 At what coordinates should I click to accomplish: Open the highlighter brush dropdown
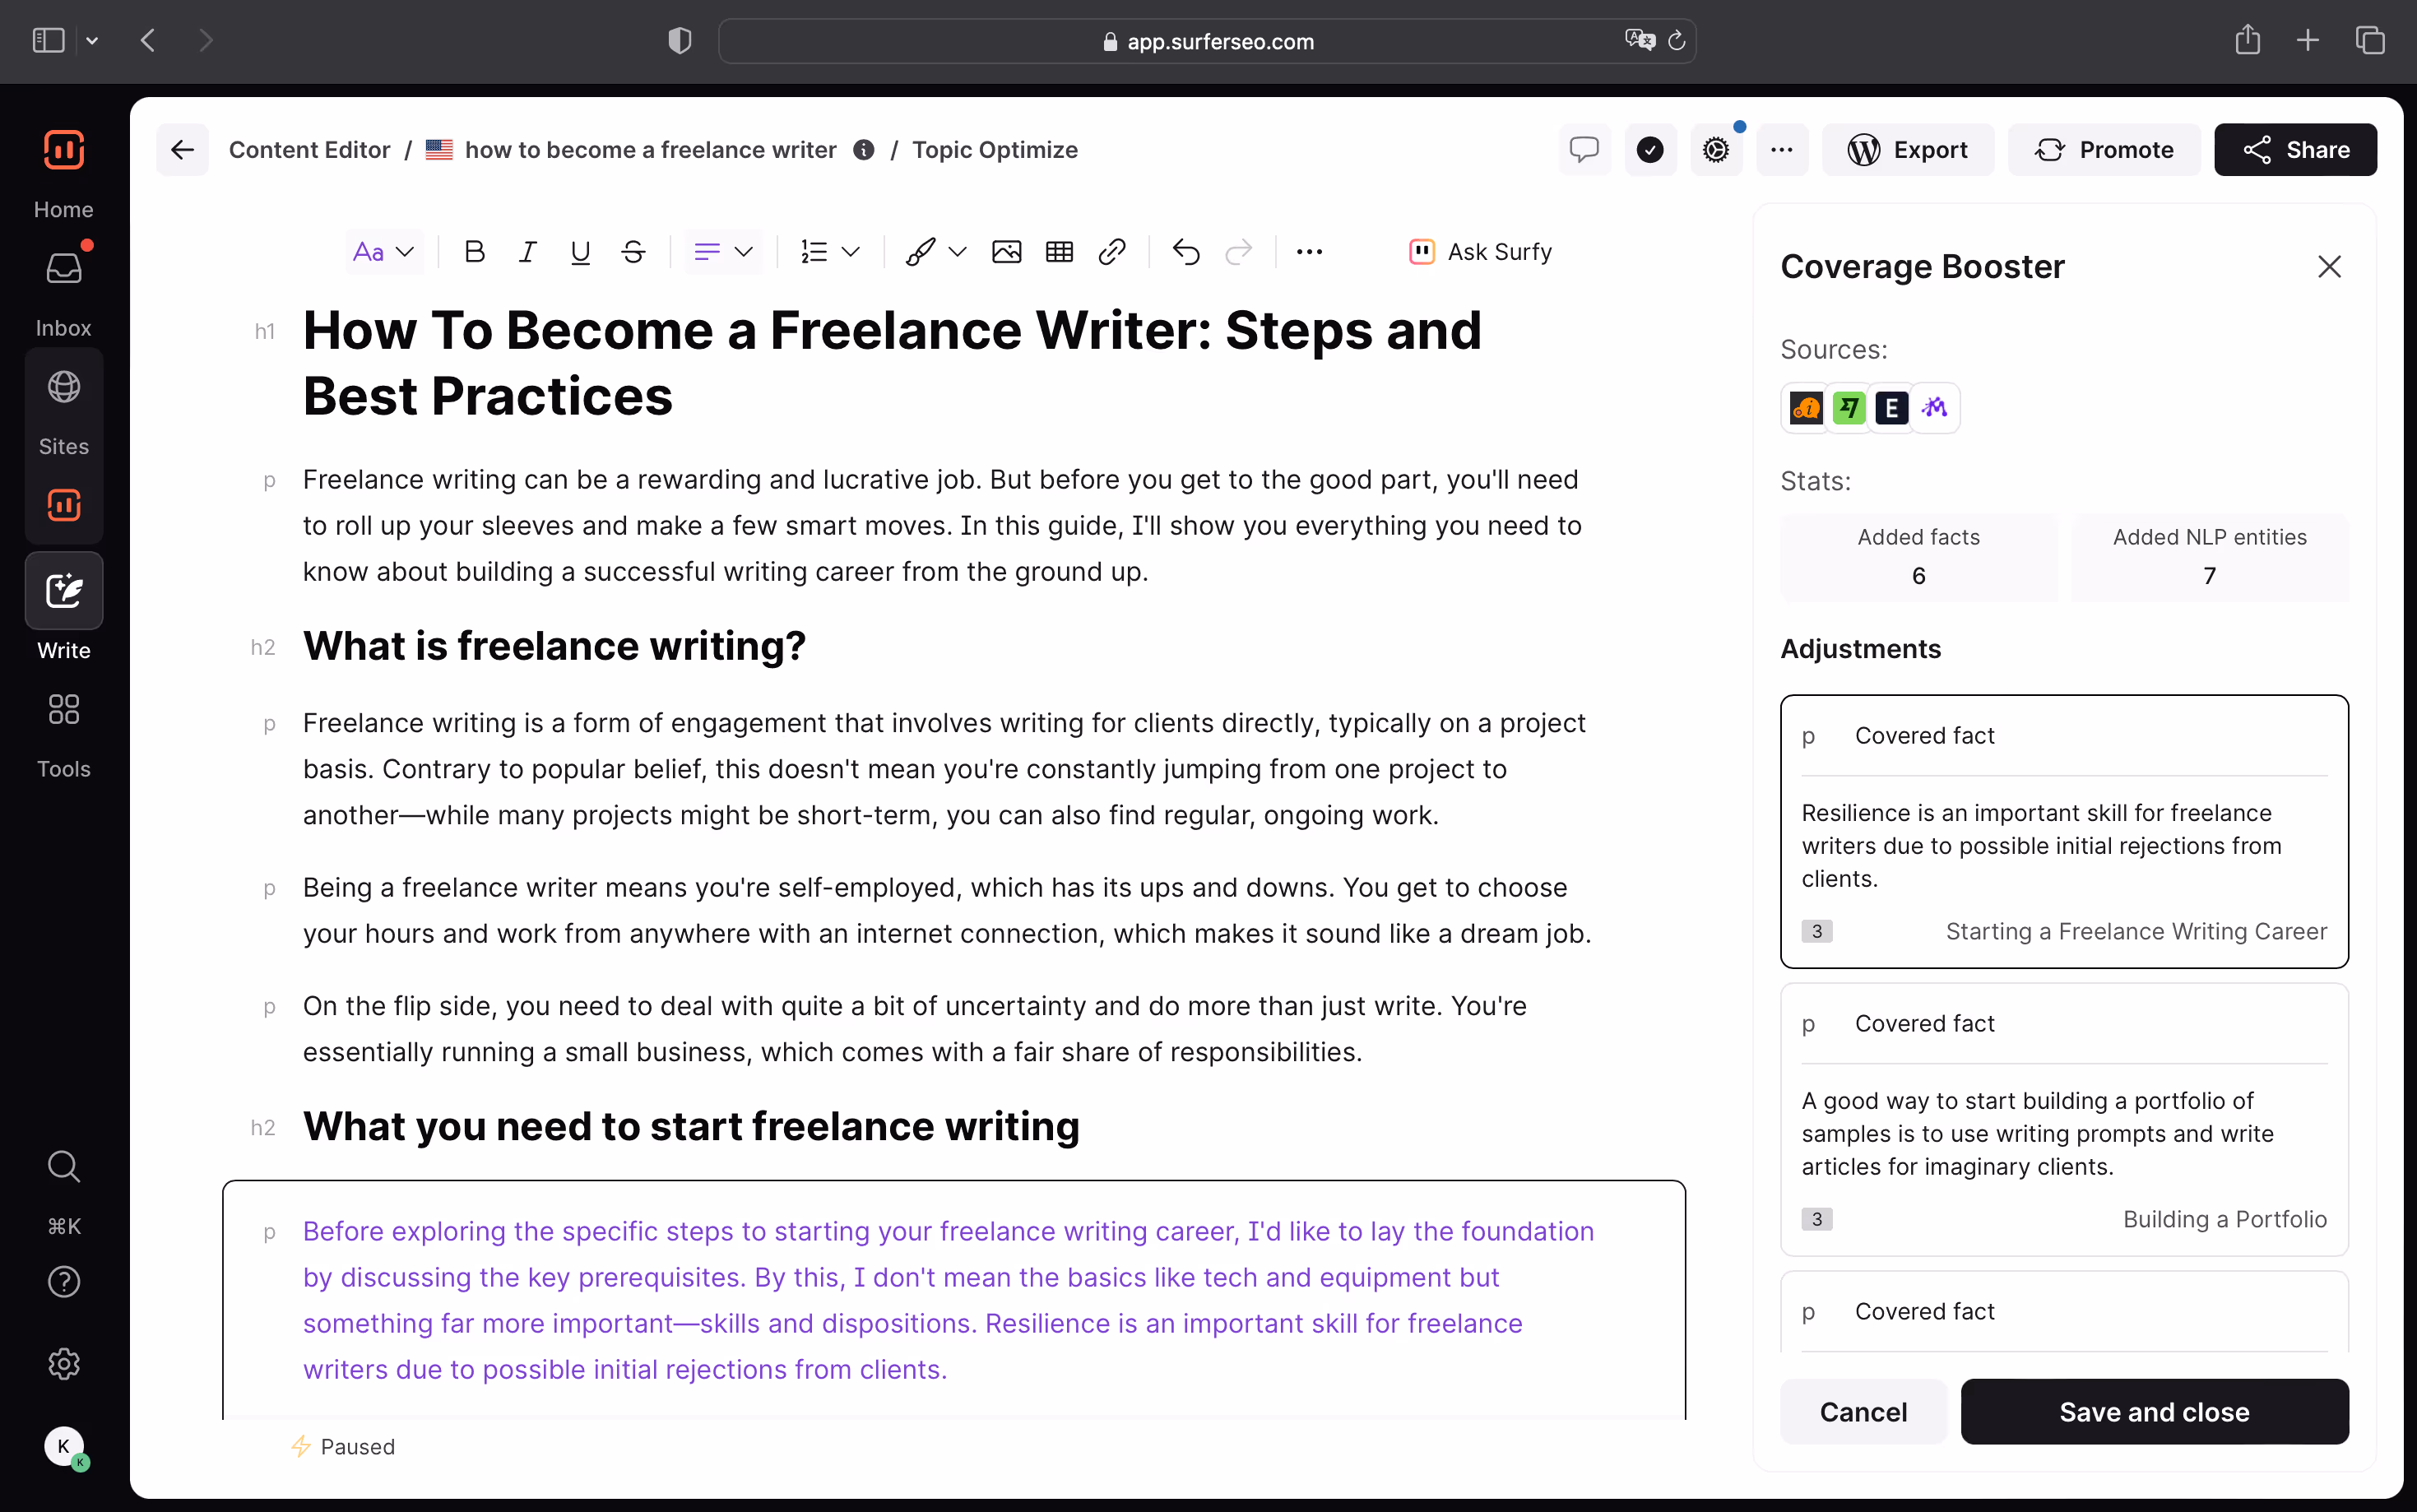[936, 252]
